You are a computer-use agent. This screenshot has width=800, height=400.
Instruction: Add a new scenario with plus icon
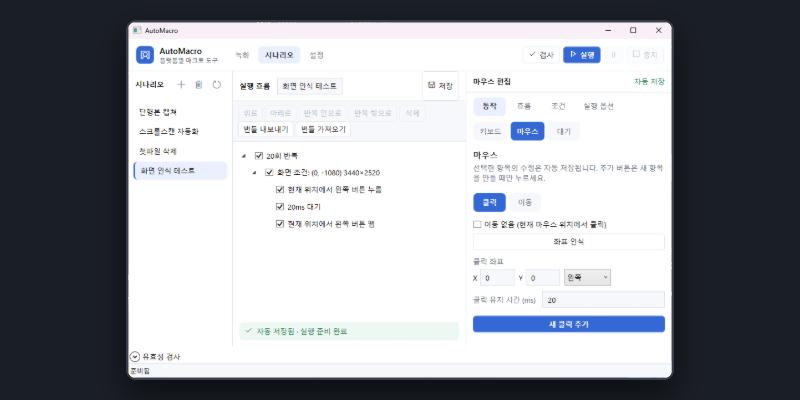(x=181, y=85)
